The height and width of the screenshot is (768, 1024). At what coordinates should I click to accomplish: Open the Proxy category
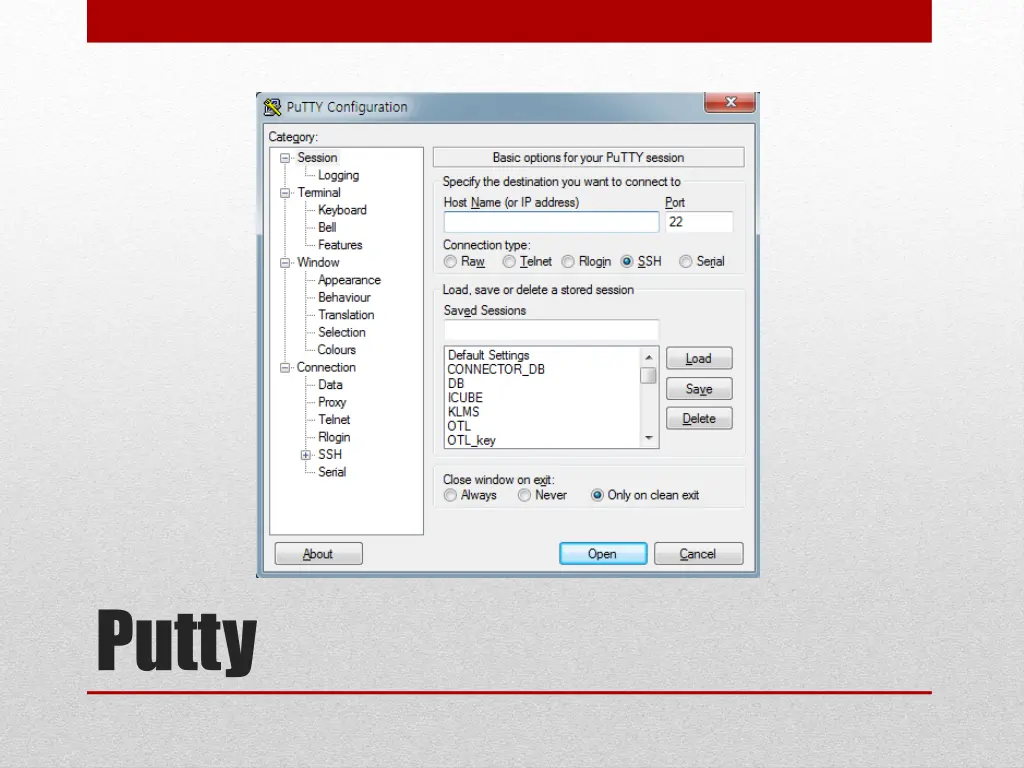(x=332, y=402)
